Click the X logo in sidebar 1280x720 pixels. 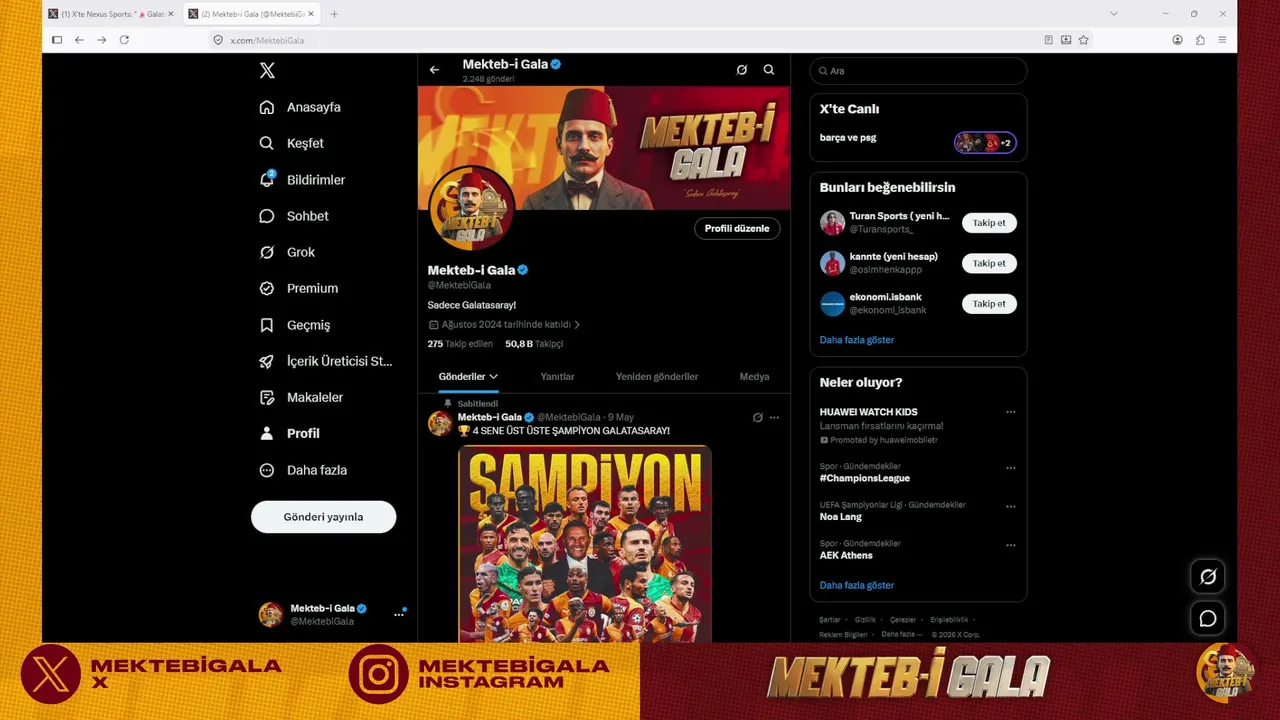tap(267, 71)
